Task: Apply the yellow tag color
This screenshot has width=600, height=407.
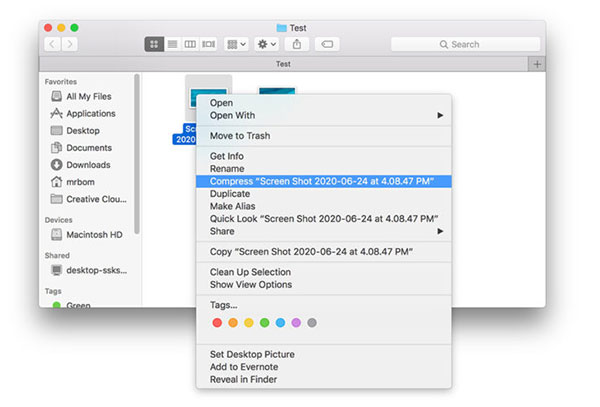Action: [x=249, y=323]
